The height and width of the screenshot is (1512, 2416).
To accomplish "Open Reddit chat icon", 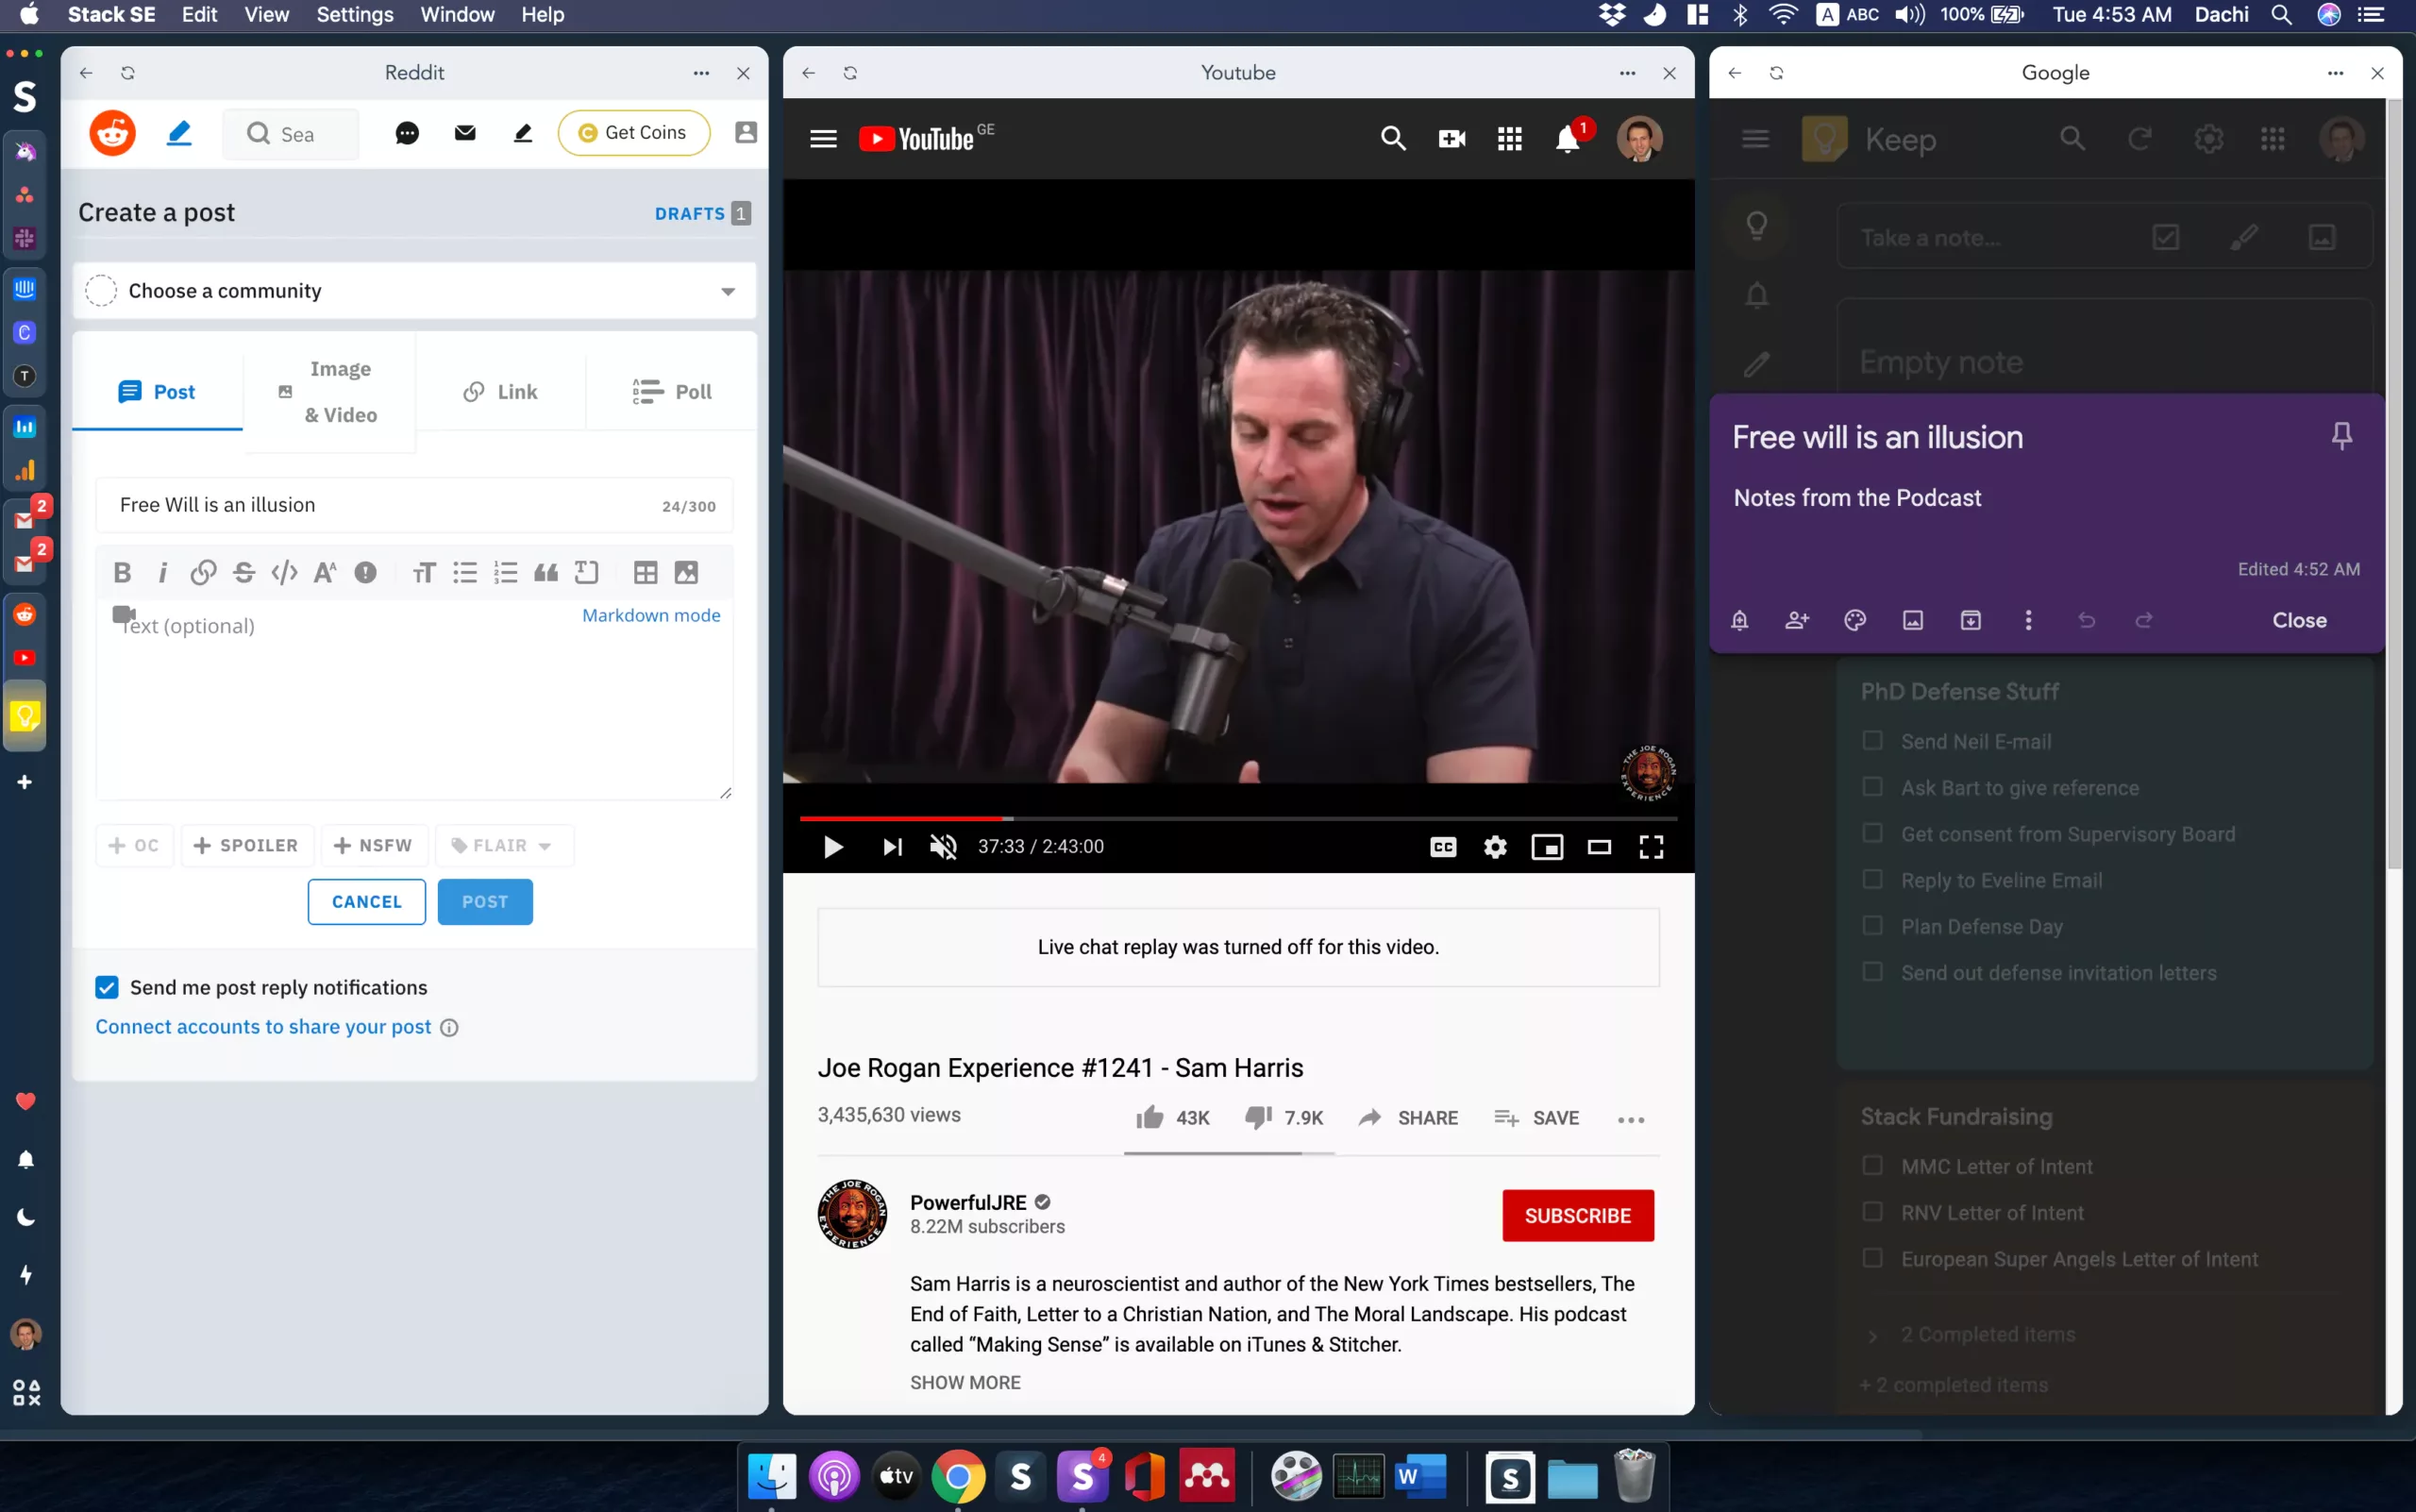I will coord(407,133).
